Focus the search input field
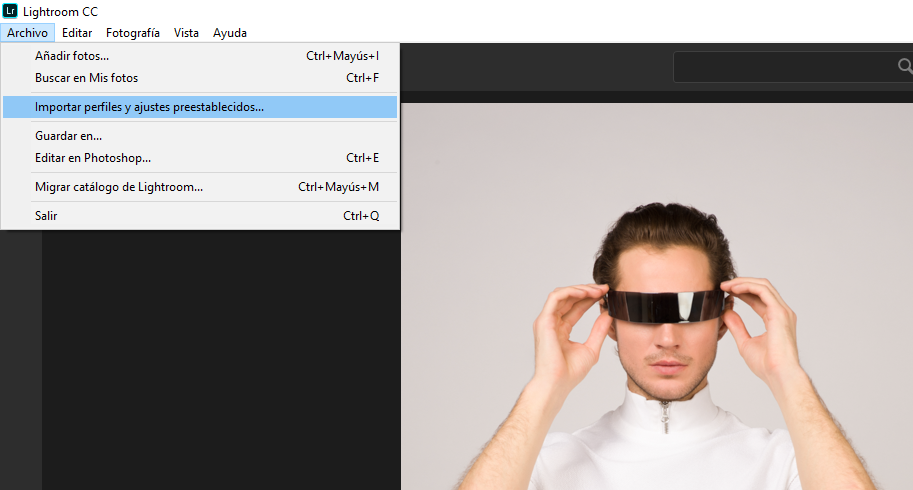This screenshot has height=490, width=913. (780, 67)
